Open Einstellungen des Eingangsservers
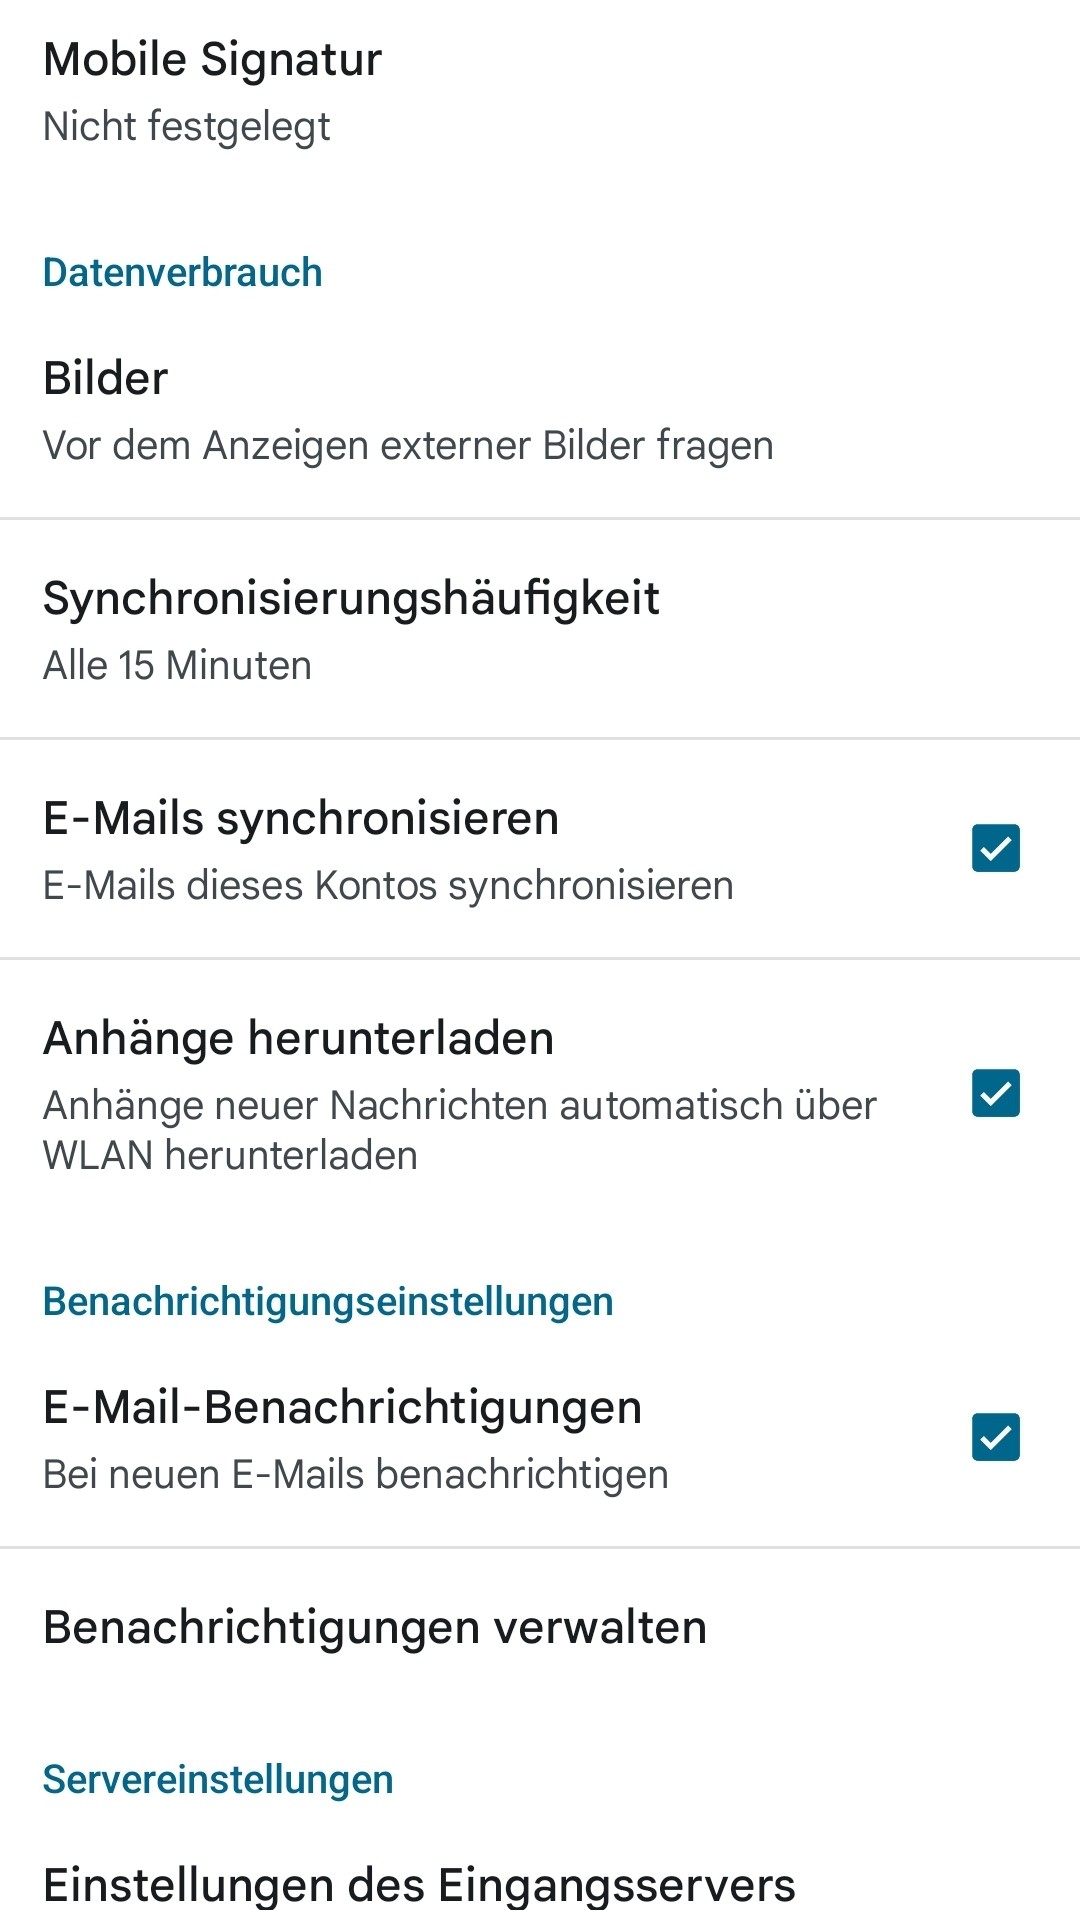 click(419, 1884)
